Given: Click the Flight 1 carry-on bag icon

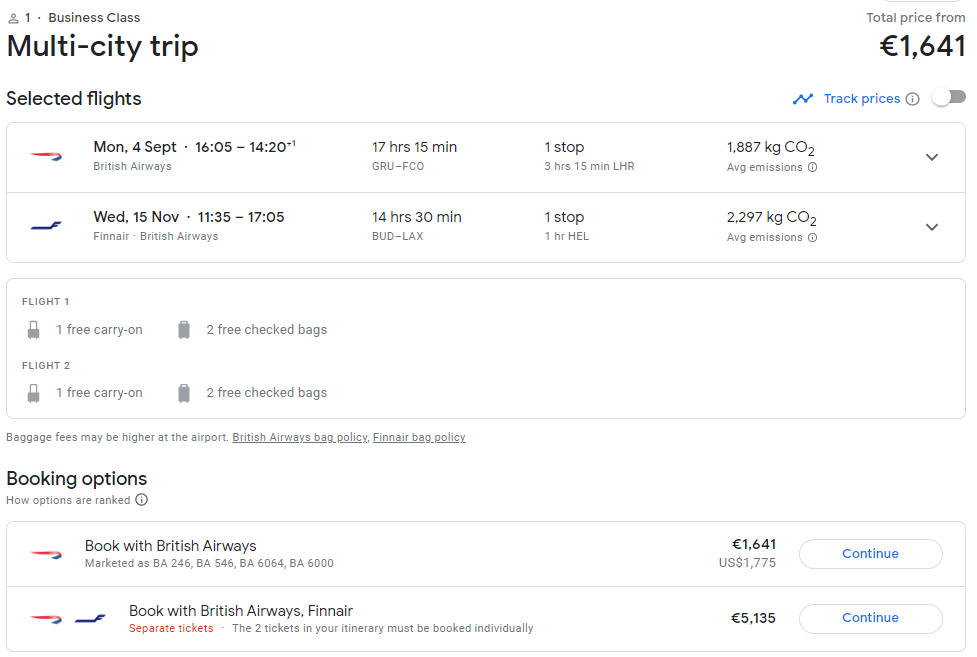Looking at the screenshot, I should (x=34, y=330).
